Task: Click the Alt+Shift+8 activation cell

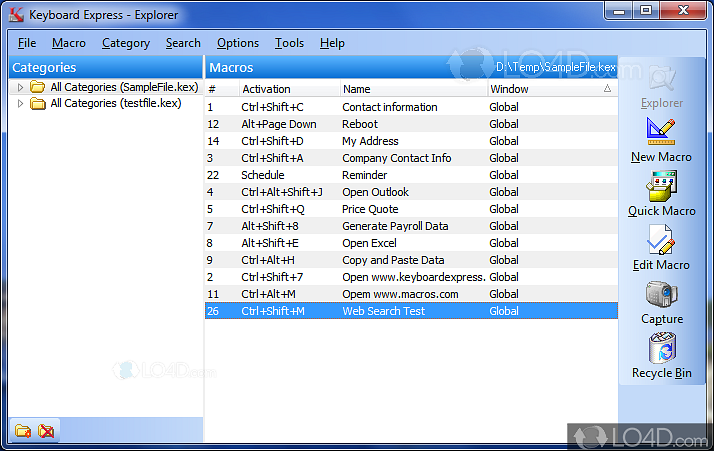Action: pyautogui.click(x=270, y=226)
